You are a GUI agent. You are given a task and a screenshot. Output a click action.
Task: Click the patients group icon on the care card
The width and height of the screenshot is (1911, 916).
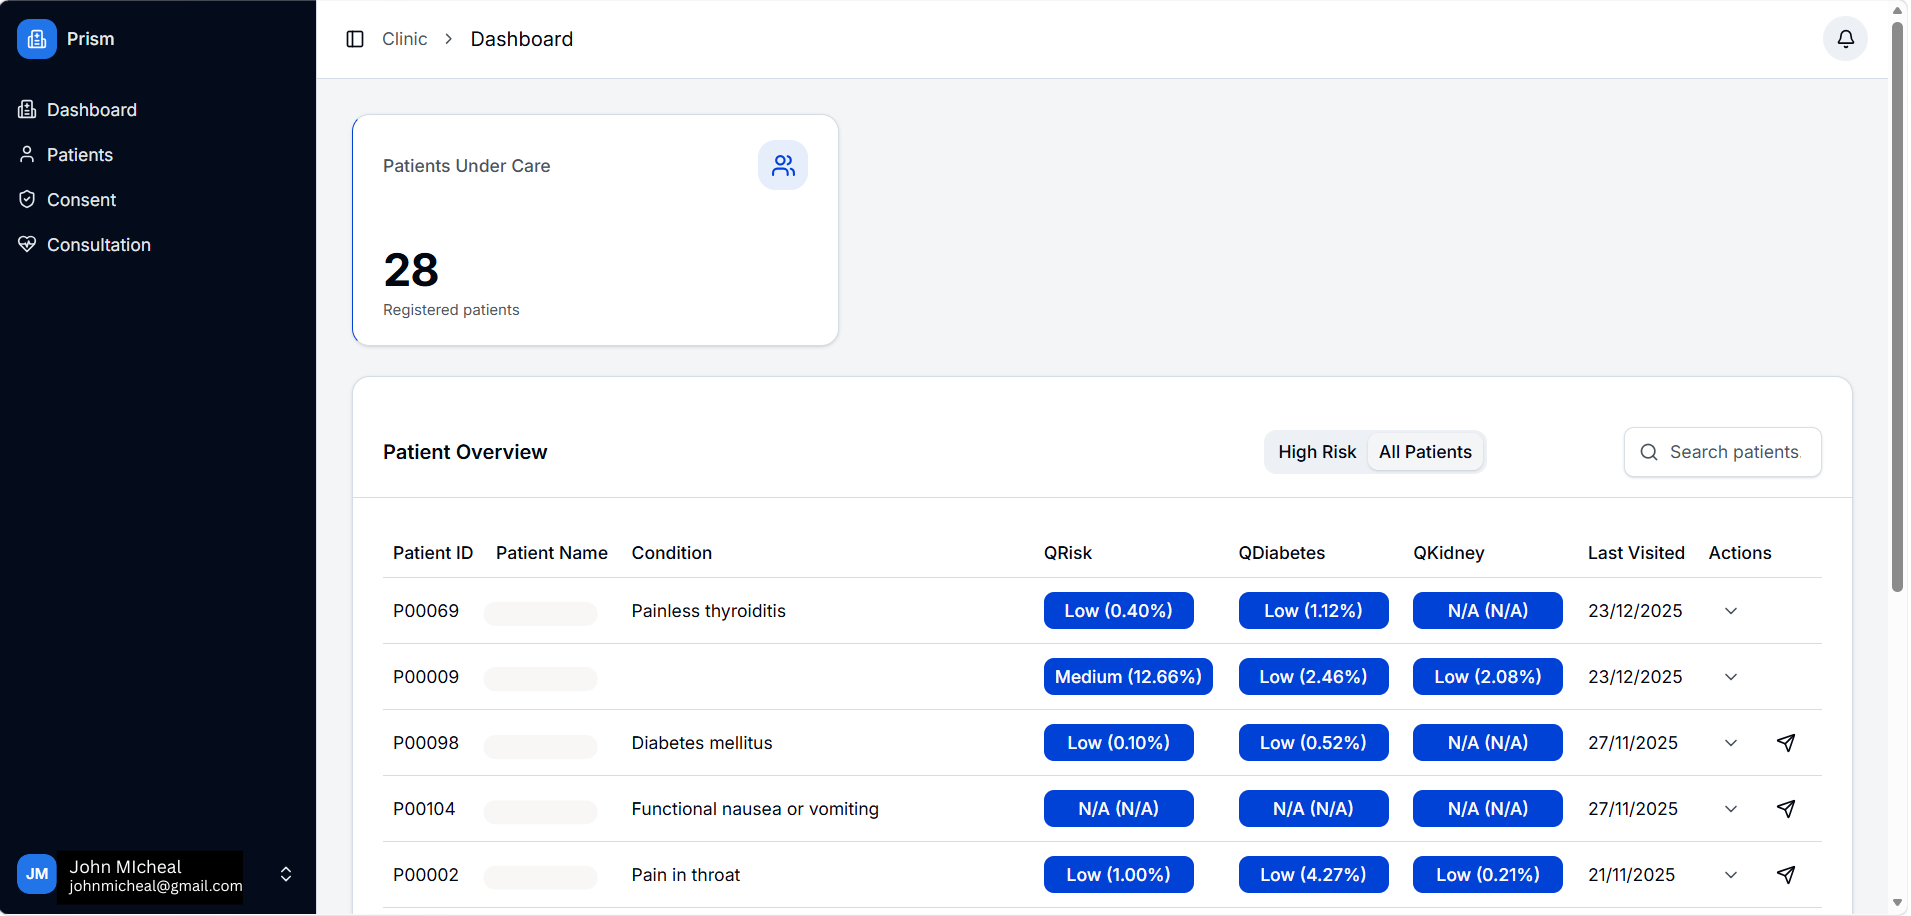pos(783,165)
